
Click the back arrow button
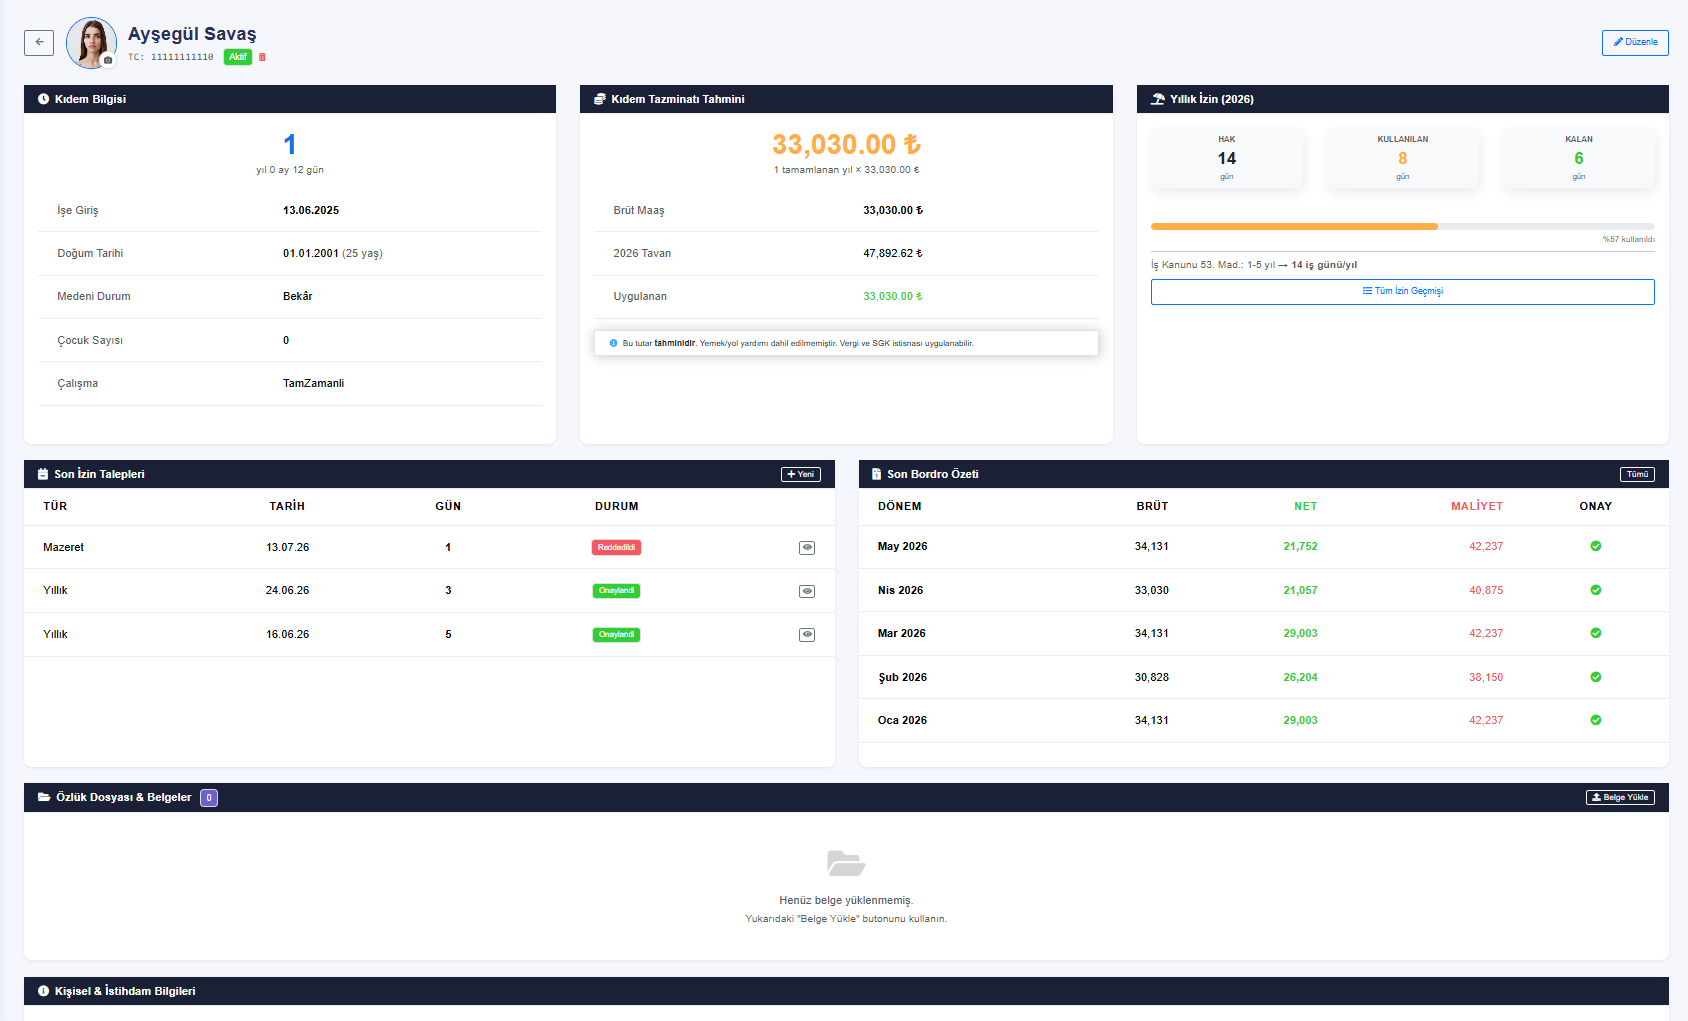[x=39, y=42]
